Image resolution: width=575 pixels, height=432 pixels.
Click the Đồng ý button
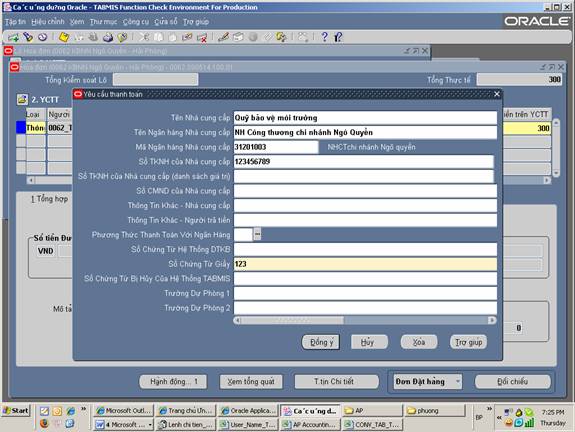pyautogui.click(x=321, y=342)
